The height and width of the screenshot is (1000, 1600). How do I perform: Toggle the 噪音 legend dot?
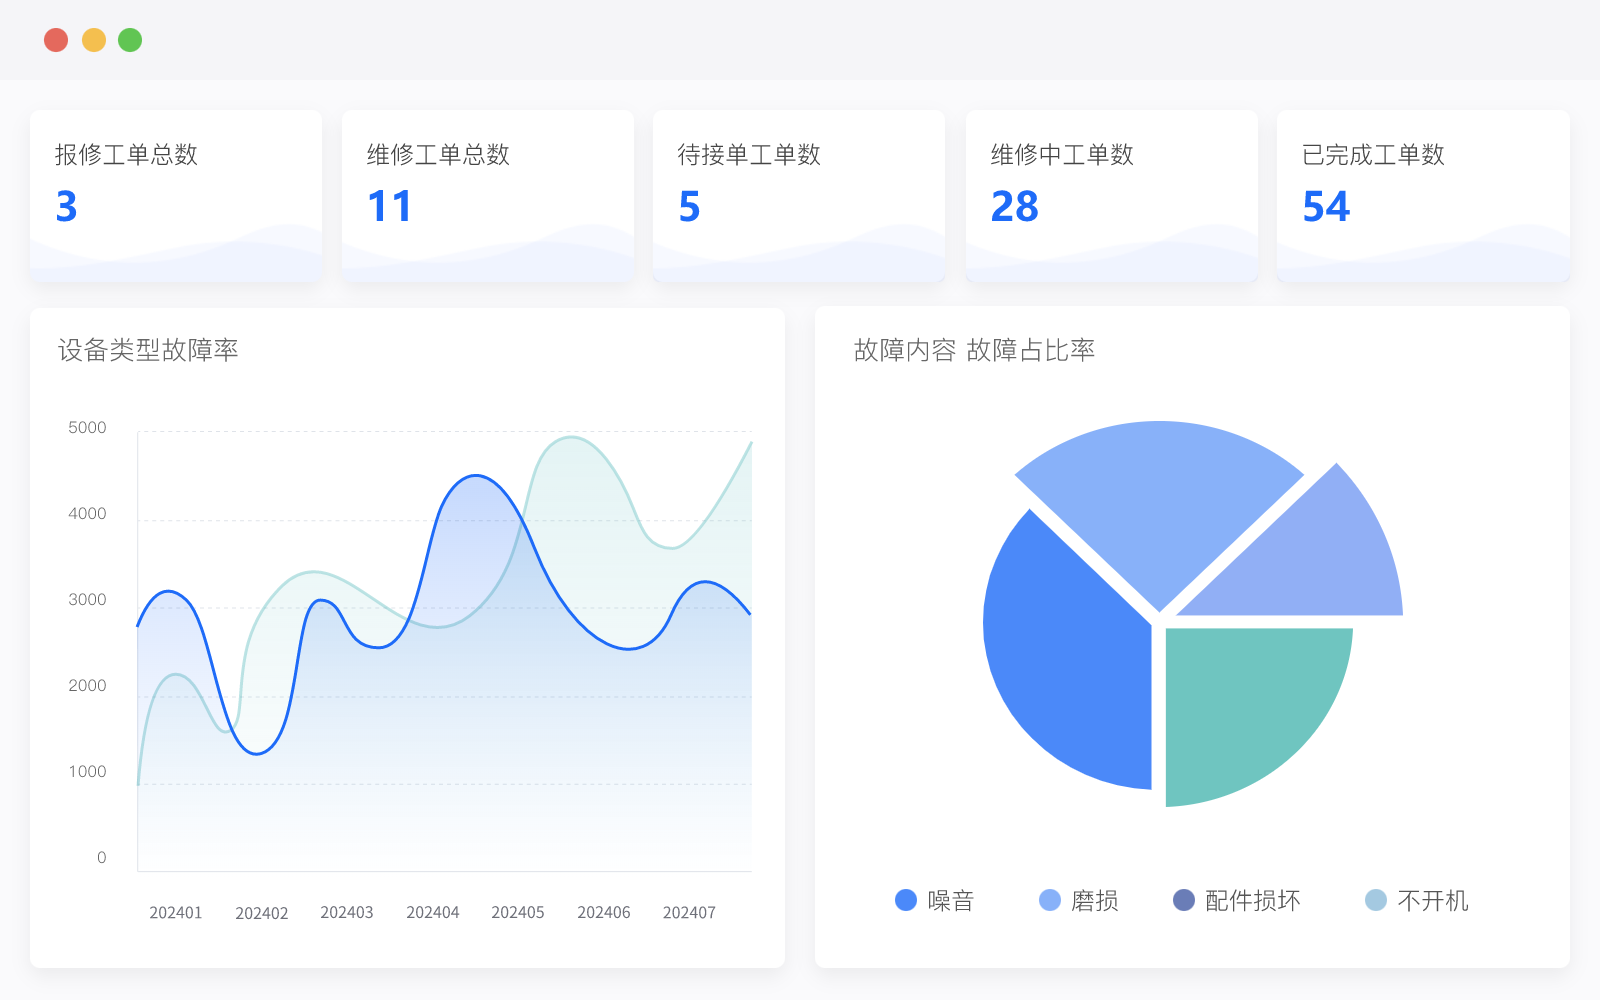(x=906, y=900)
